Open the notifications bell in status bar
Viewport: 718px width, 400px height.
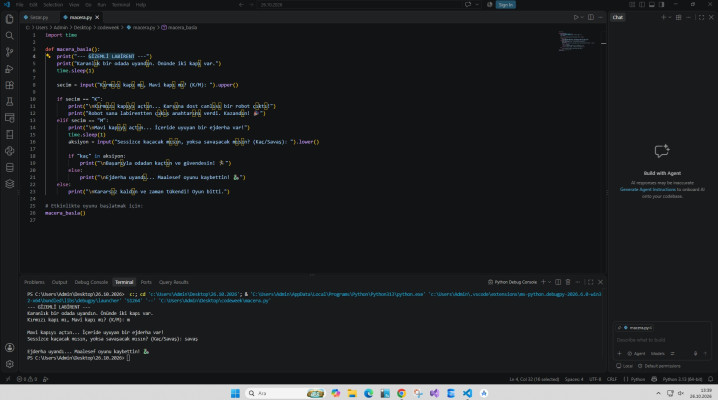tap(710, 379)
